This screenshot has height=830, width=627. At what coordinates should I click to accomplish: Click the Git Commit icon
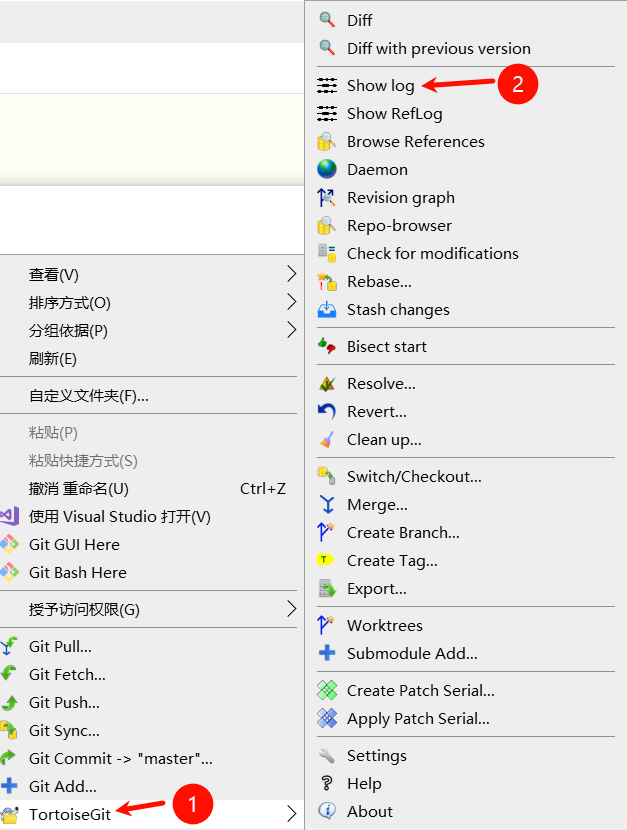(x=8, y=758)
